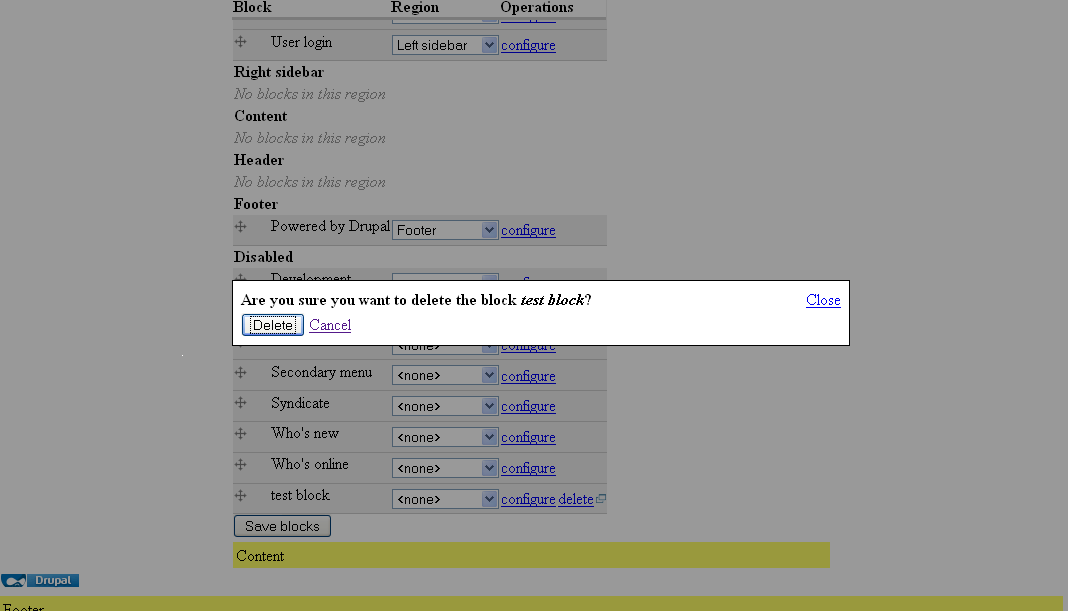Open the User login region dropdown
Screen dimensions: 1068x611
tap(445, 45)
